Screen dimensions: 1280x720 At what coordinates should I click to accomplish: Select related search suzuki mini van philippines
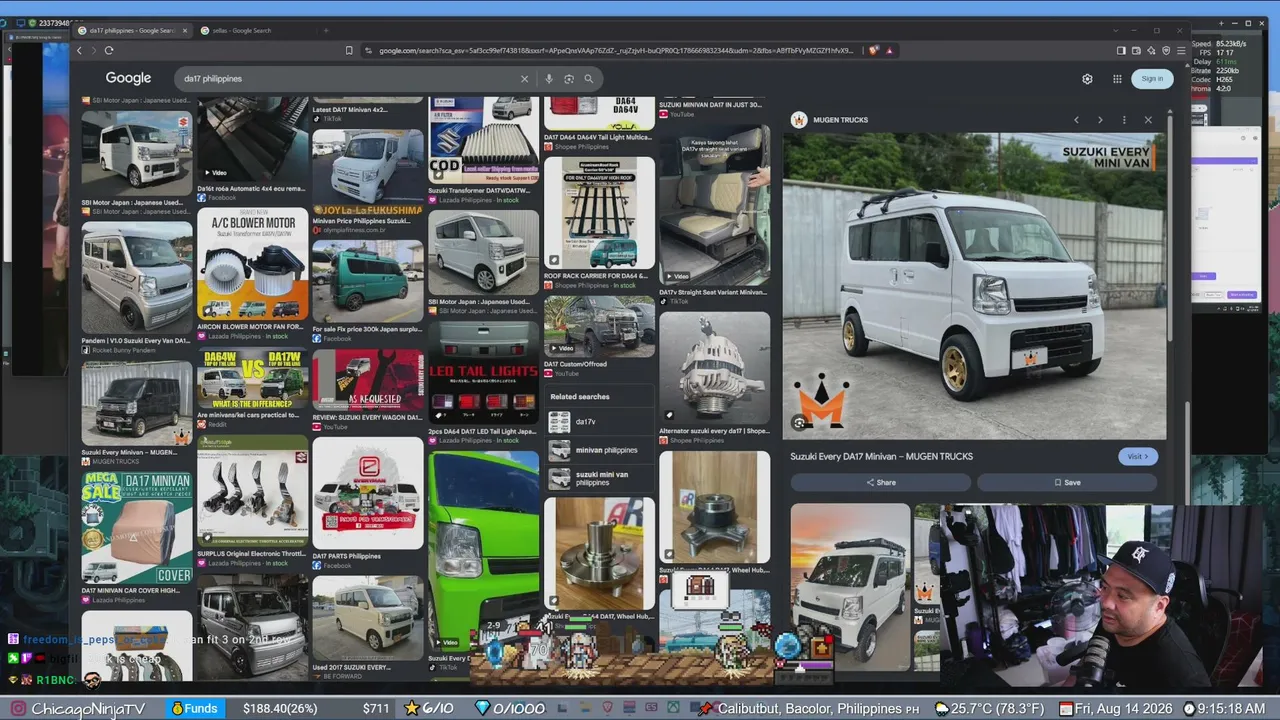tap(599, 478)
